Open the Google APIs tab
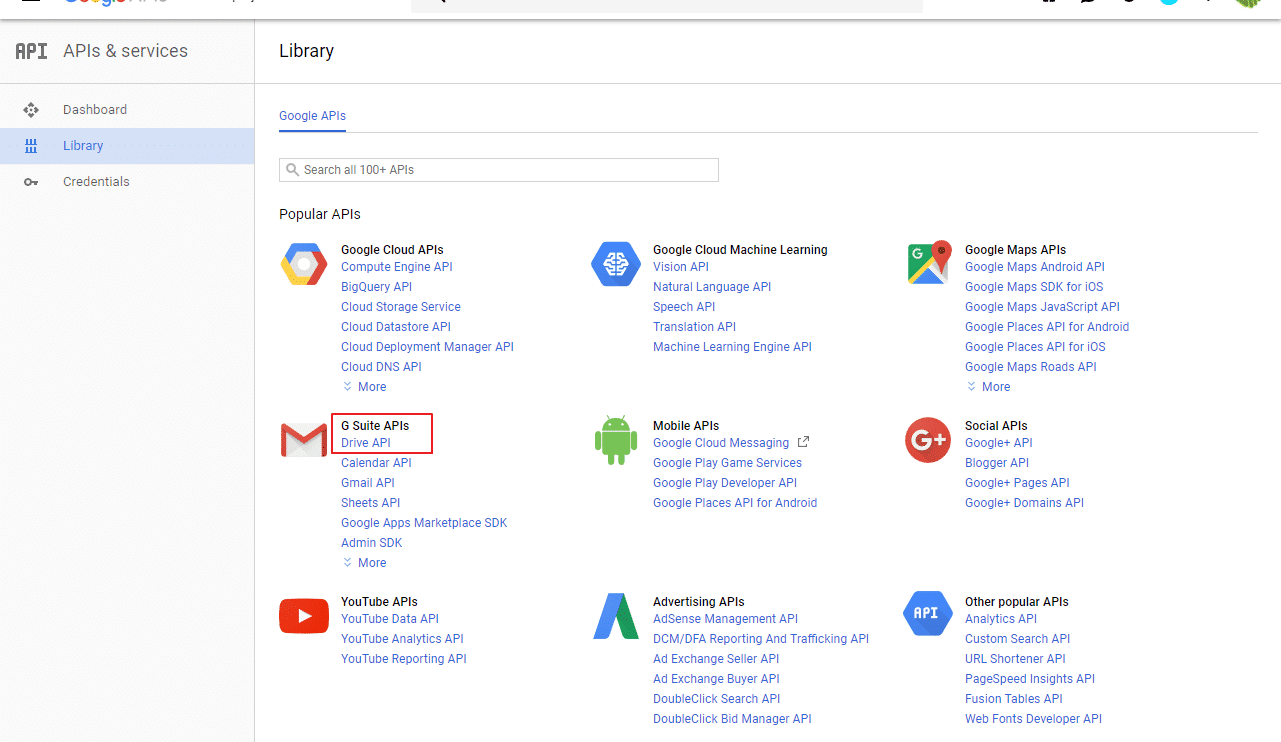 (x=312, y=116)
